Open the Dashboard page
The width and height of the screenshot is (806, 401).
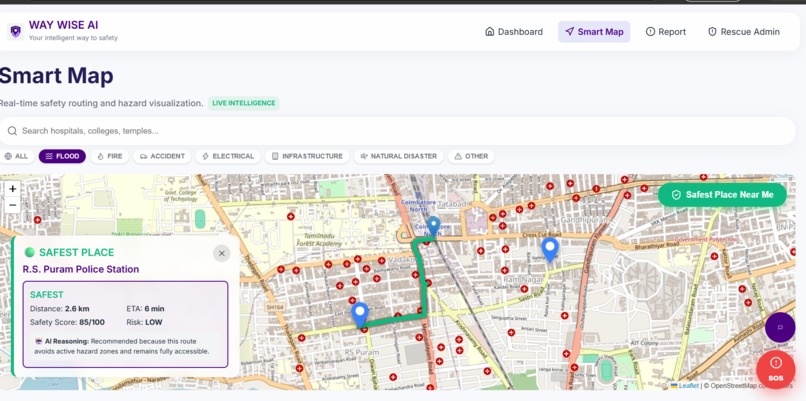(x=514, y=32)
